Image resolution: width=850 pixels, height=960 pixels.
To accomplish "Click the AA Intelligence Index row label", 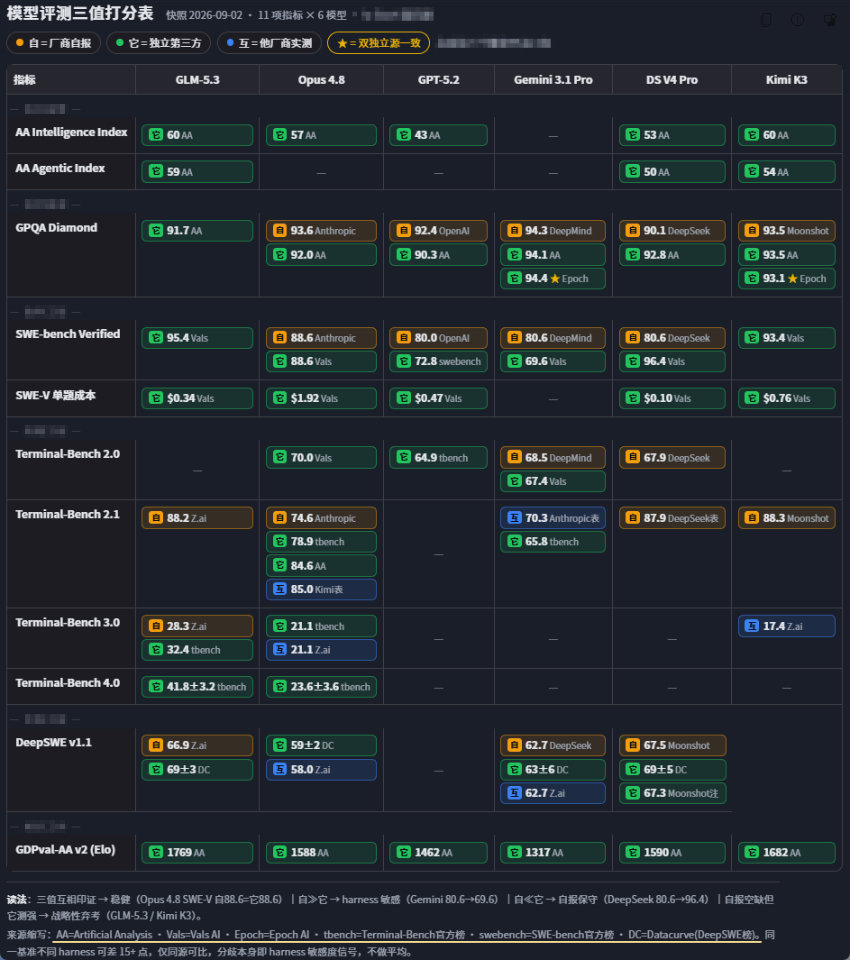I will click(x=71, y=132).
